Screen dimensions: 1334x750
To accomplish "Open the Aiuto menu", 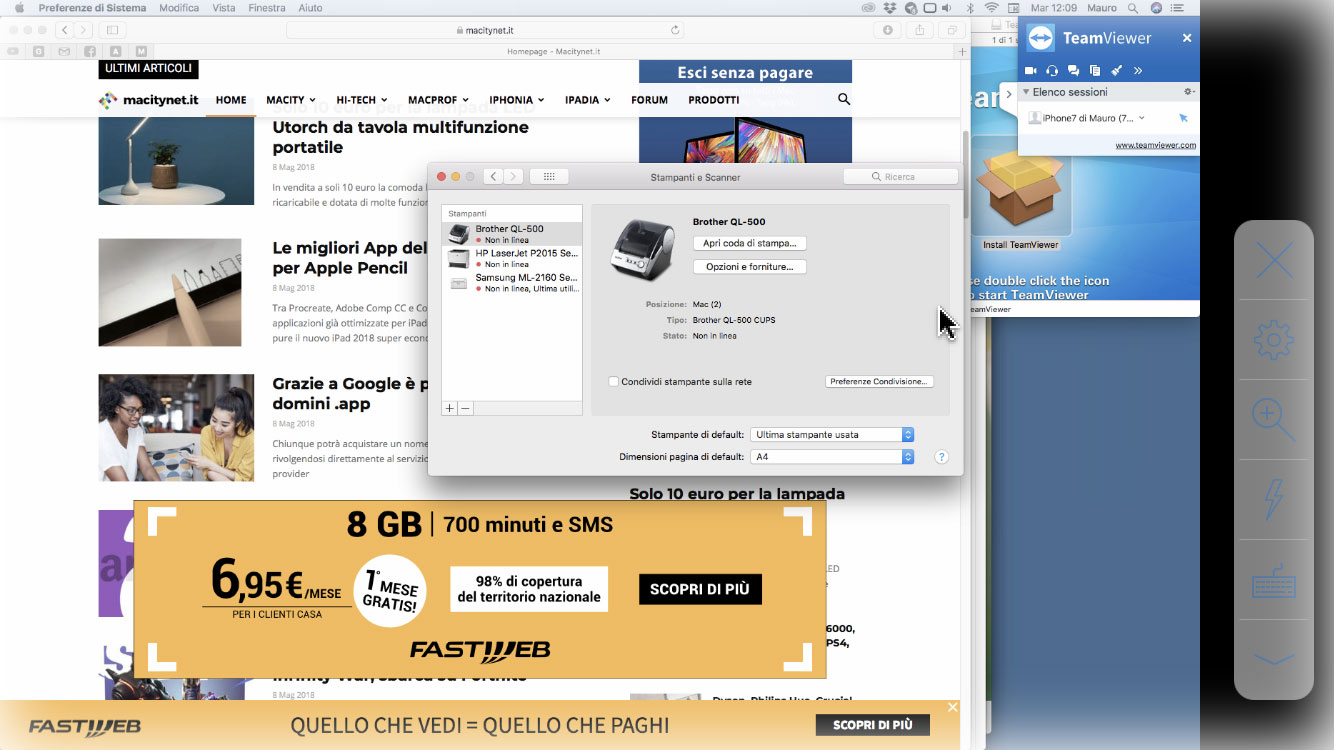I will [x=311, y=8].
